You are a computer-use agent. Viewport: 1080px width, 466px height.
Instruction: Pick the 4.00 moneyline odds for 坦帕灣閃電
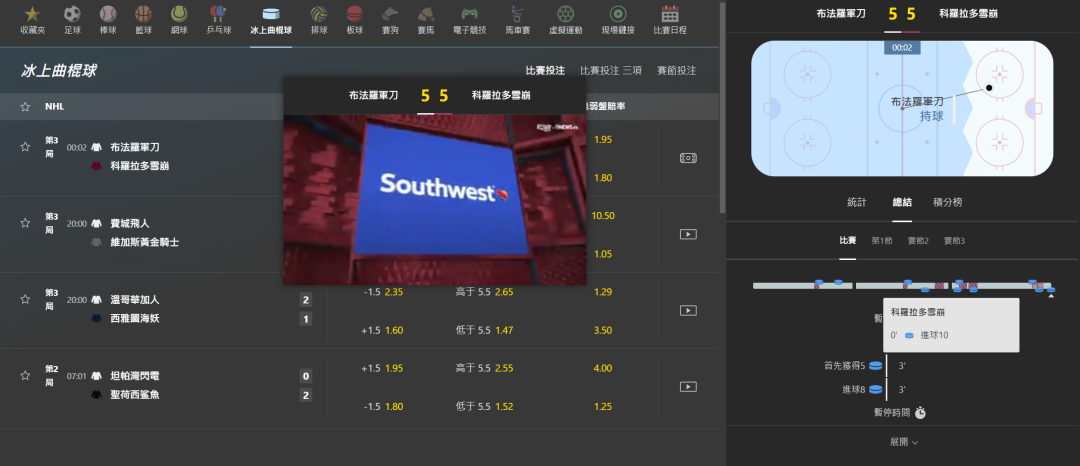pos(603,368)
